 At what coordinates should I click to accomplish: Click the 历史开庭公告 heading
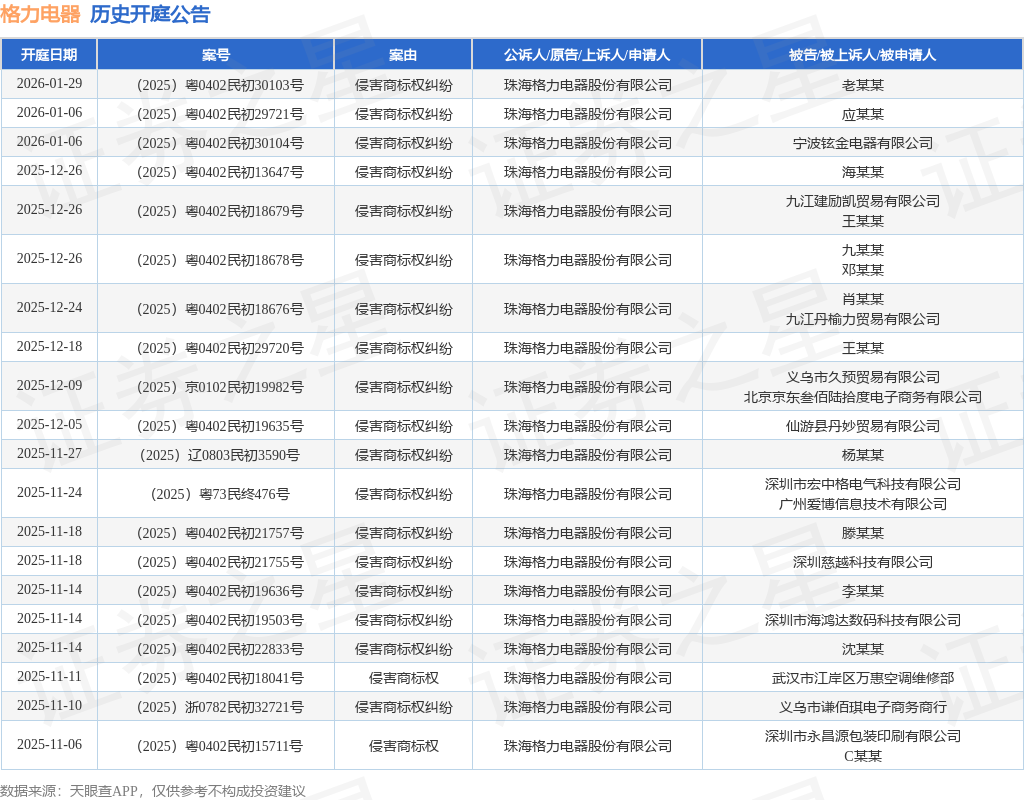[150, 14]
